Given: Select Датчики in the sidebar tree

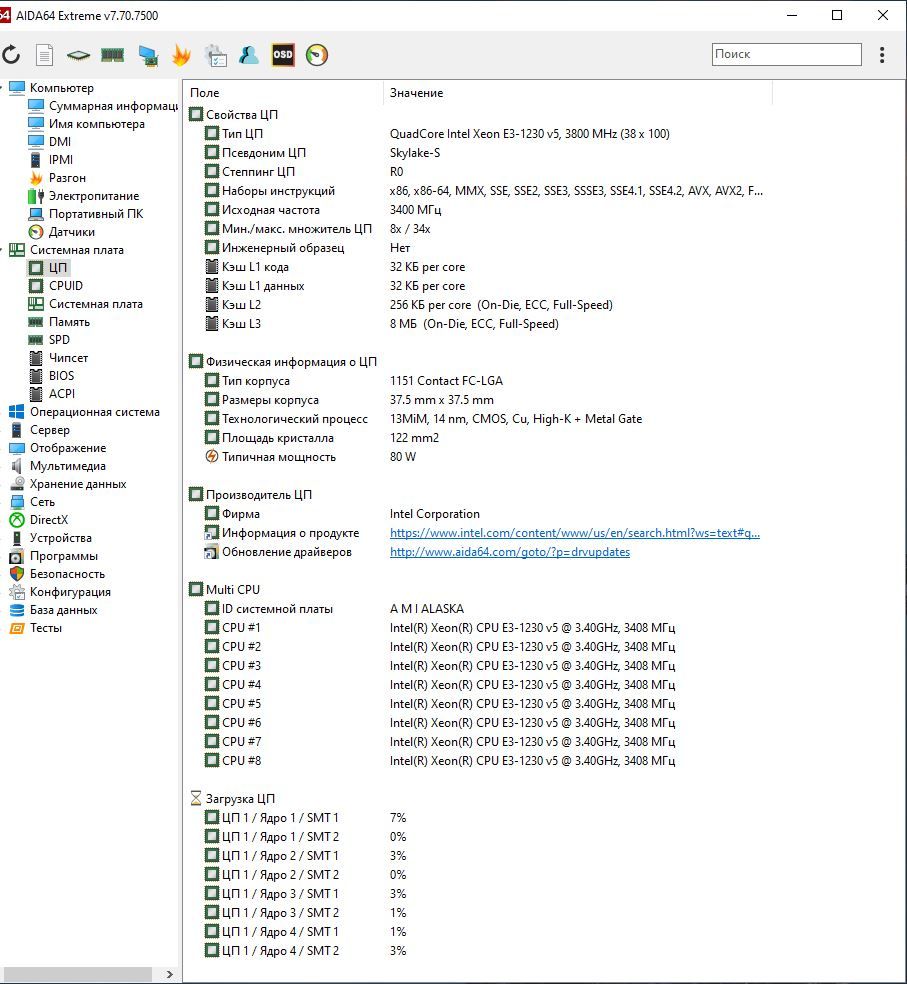Looking at the screenshot, I should (x=72, y=232).
